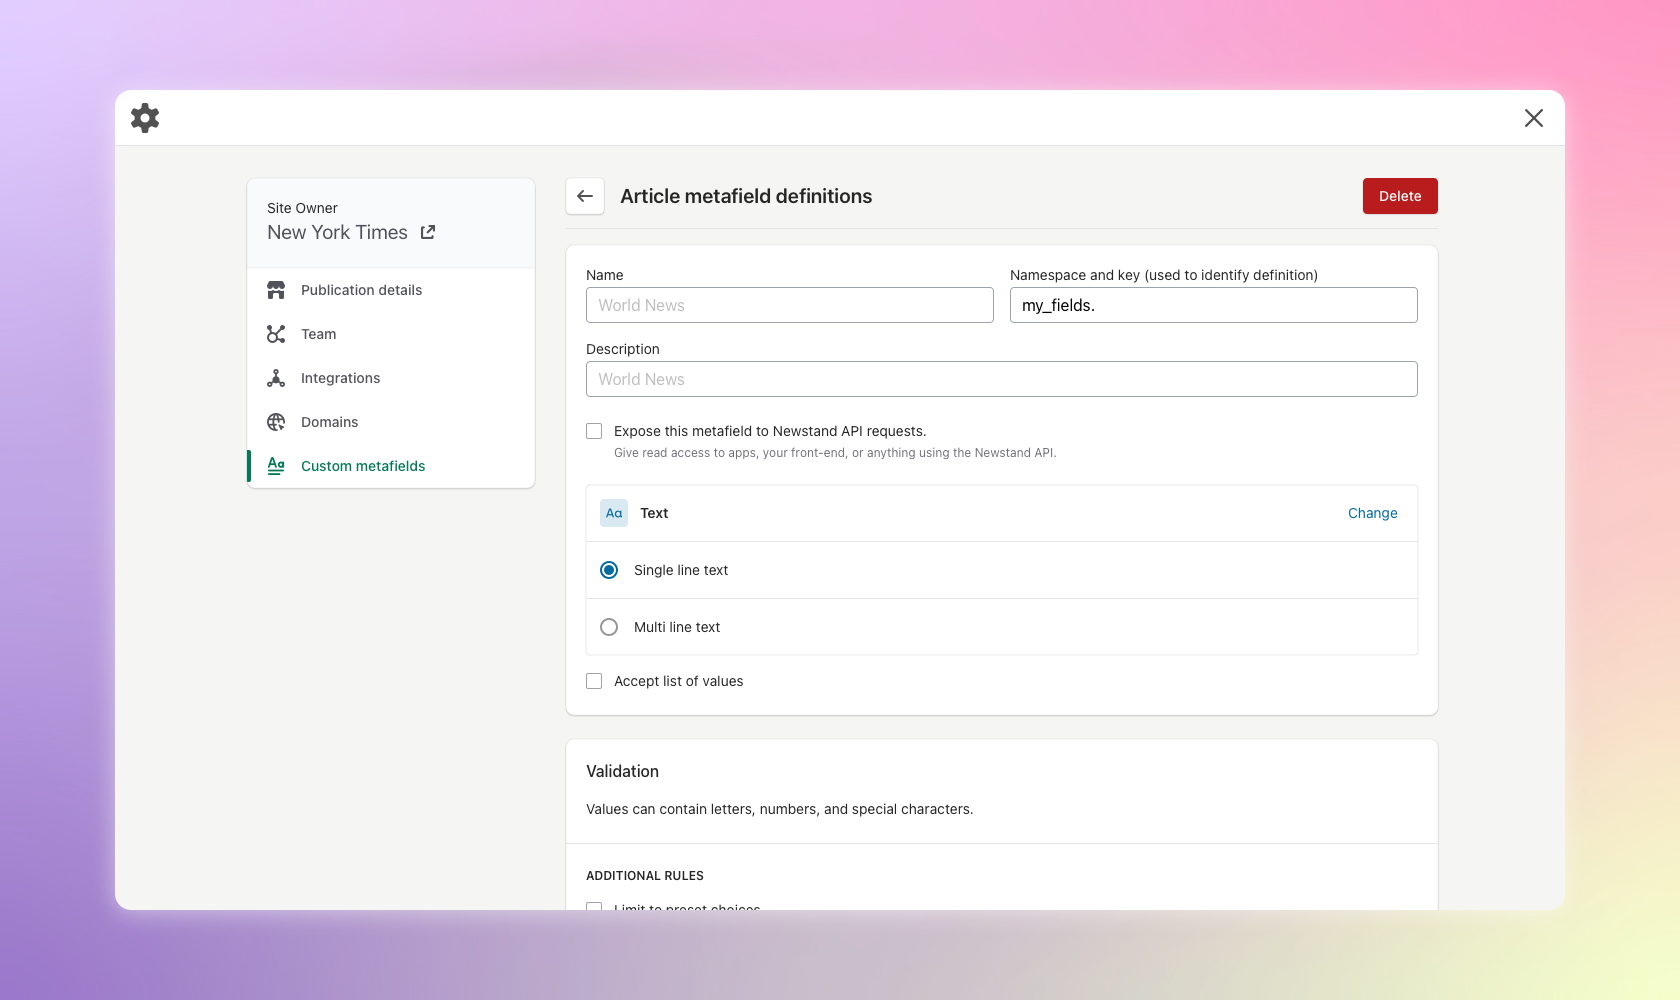
Task: Enable Expose this metafield to Newsstand API
Action: [x=594, y=431]
